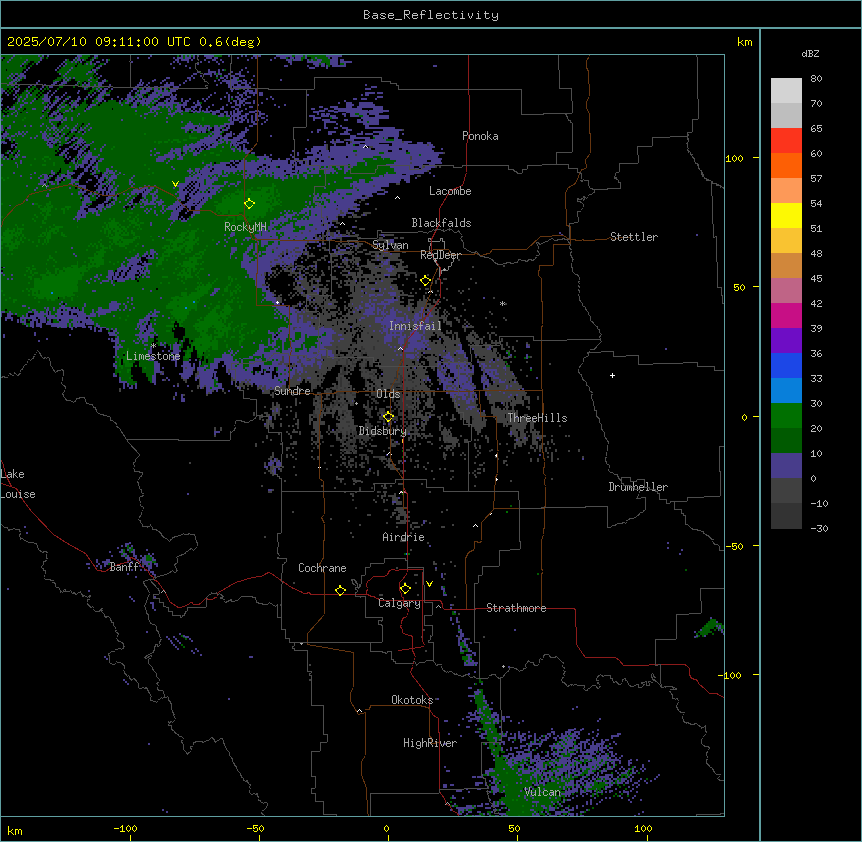Click the Lake Louise label
Screen dimensions: 862x842
pos(18,484)
